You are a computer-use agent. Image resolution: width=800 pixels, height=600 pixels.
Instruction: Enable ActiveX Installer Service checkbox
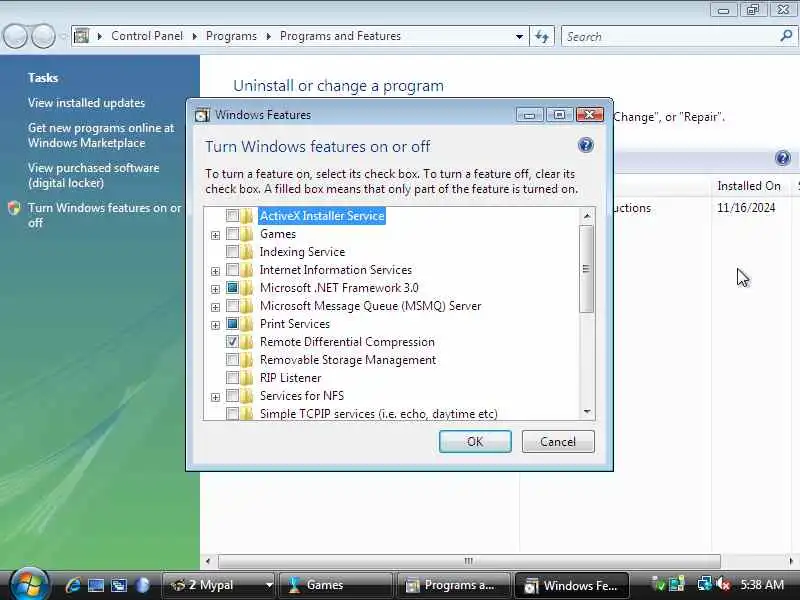tap(232, 216)
